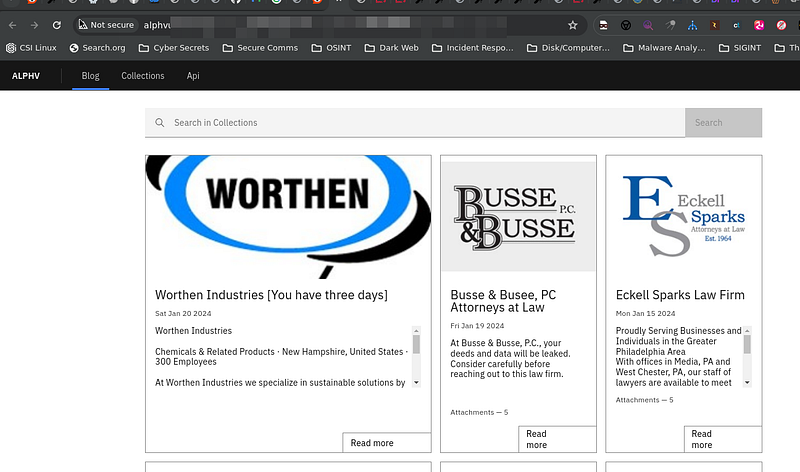Open the Worthen Industries post title
The height and width of the screenshot is (472, 800).
271,295
